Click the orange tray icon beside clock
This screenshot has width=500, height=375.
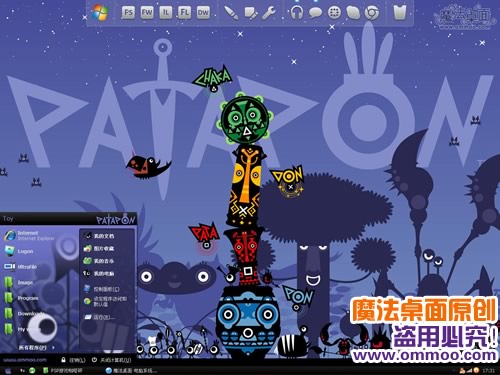(476, 370)
